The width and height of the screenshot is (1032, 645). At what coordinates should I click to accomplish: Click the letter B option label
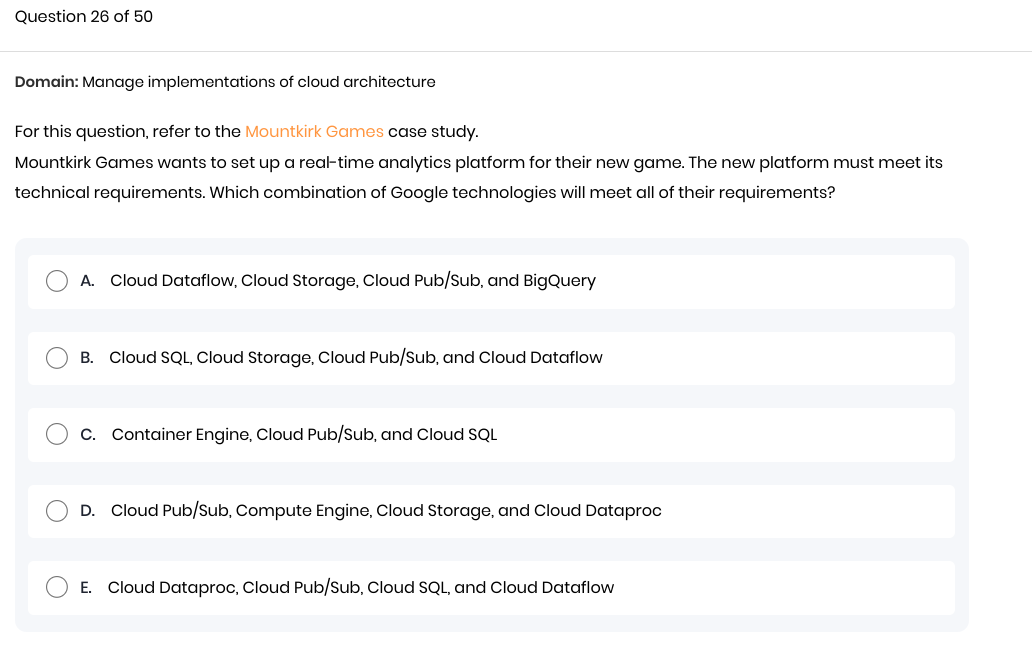click(87, 358)
